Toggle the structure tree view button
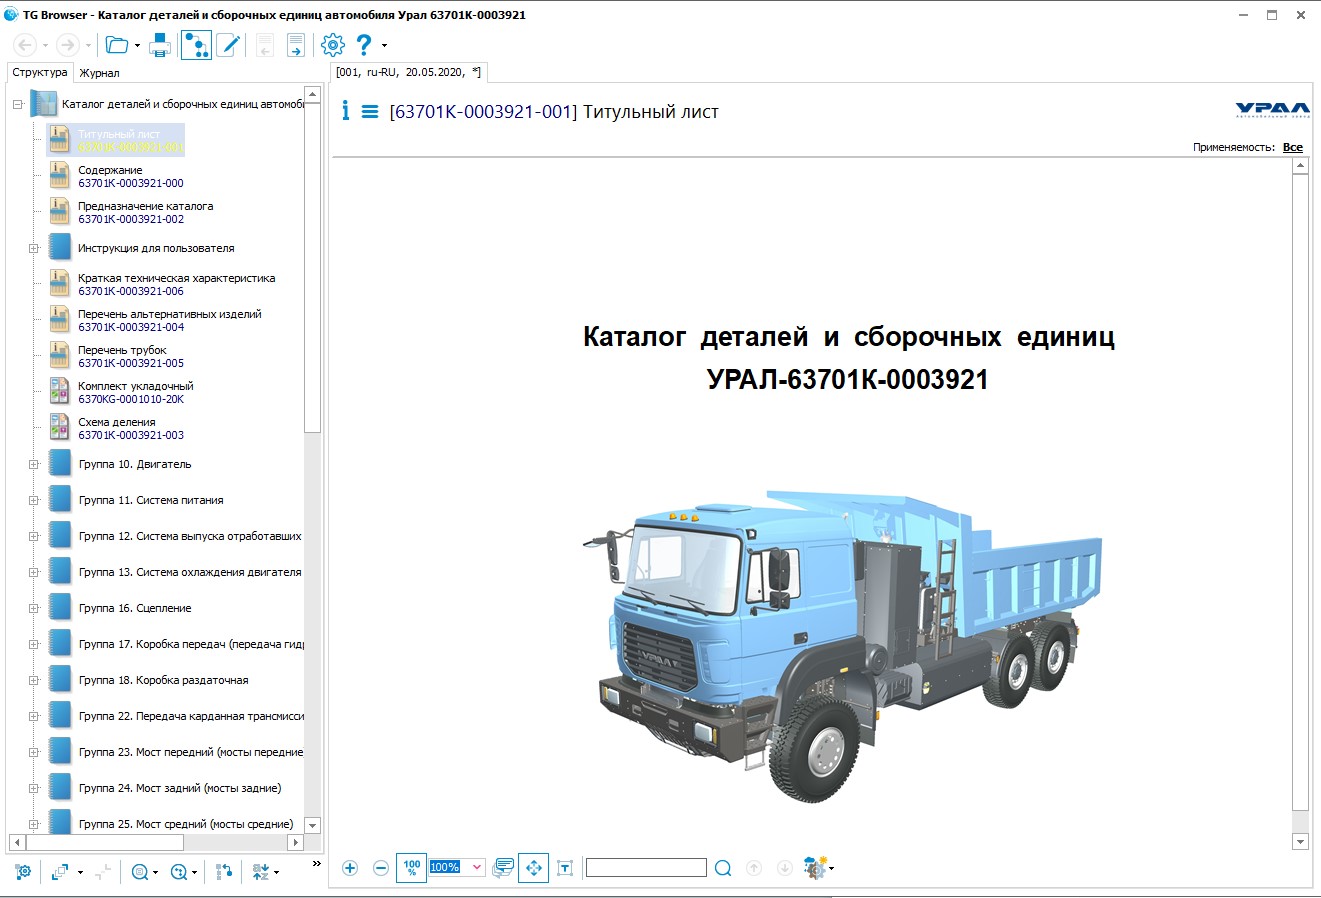 click(x=196, y=45)
